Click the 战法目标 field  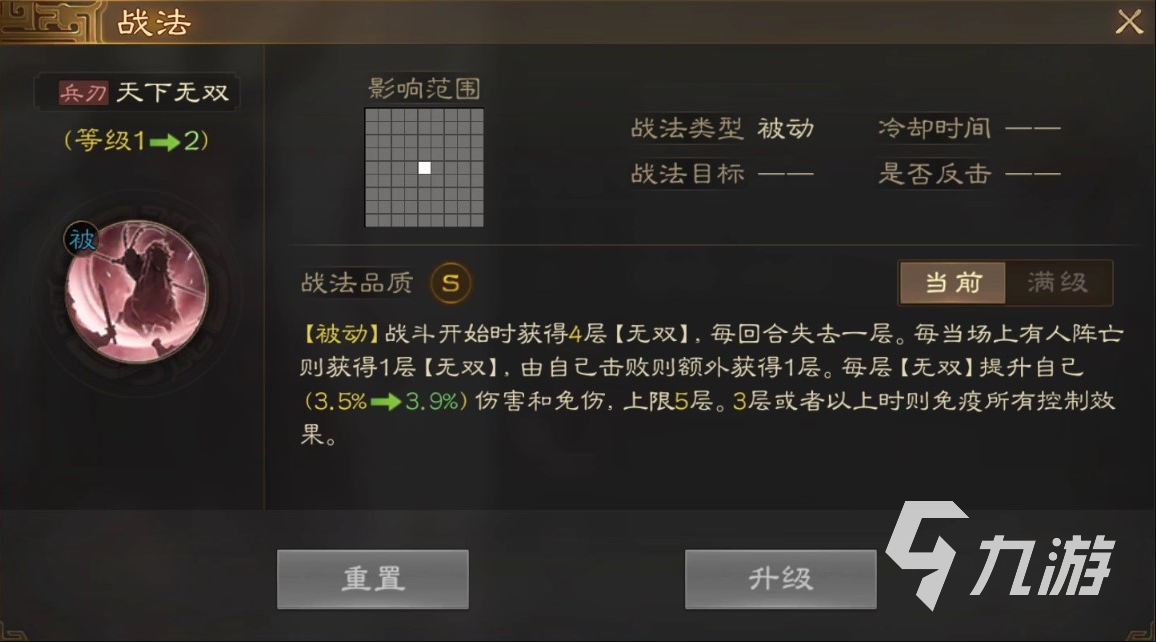pos(722,174)
